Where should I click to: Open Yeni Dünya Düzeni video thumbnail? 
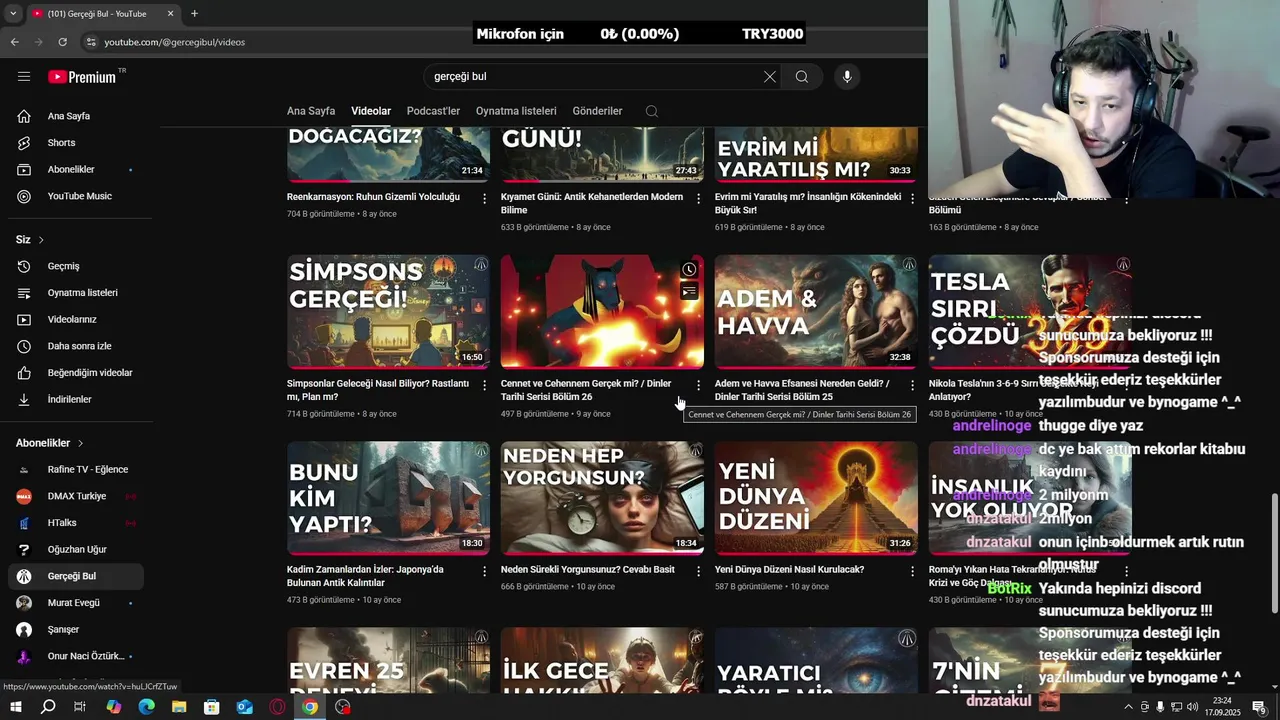point(816,498)
